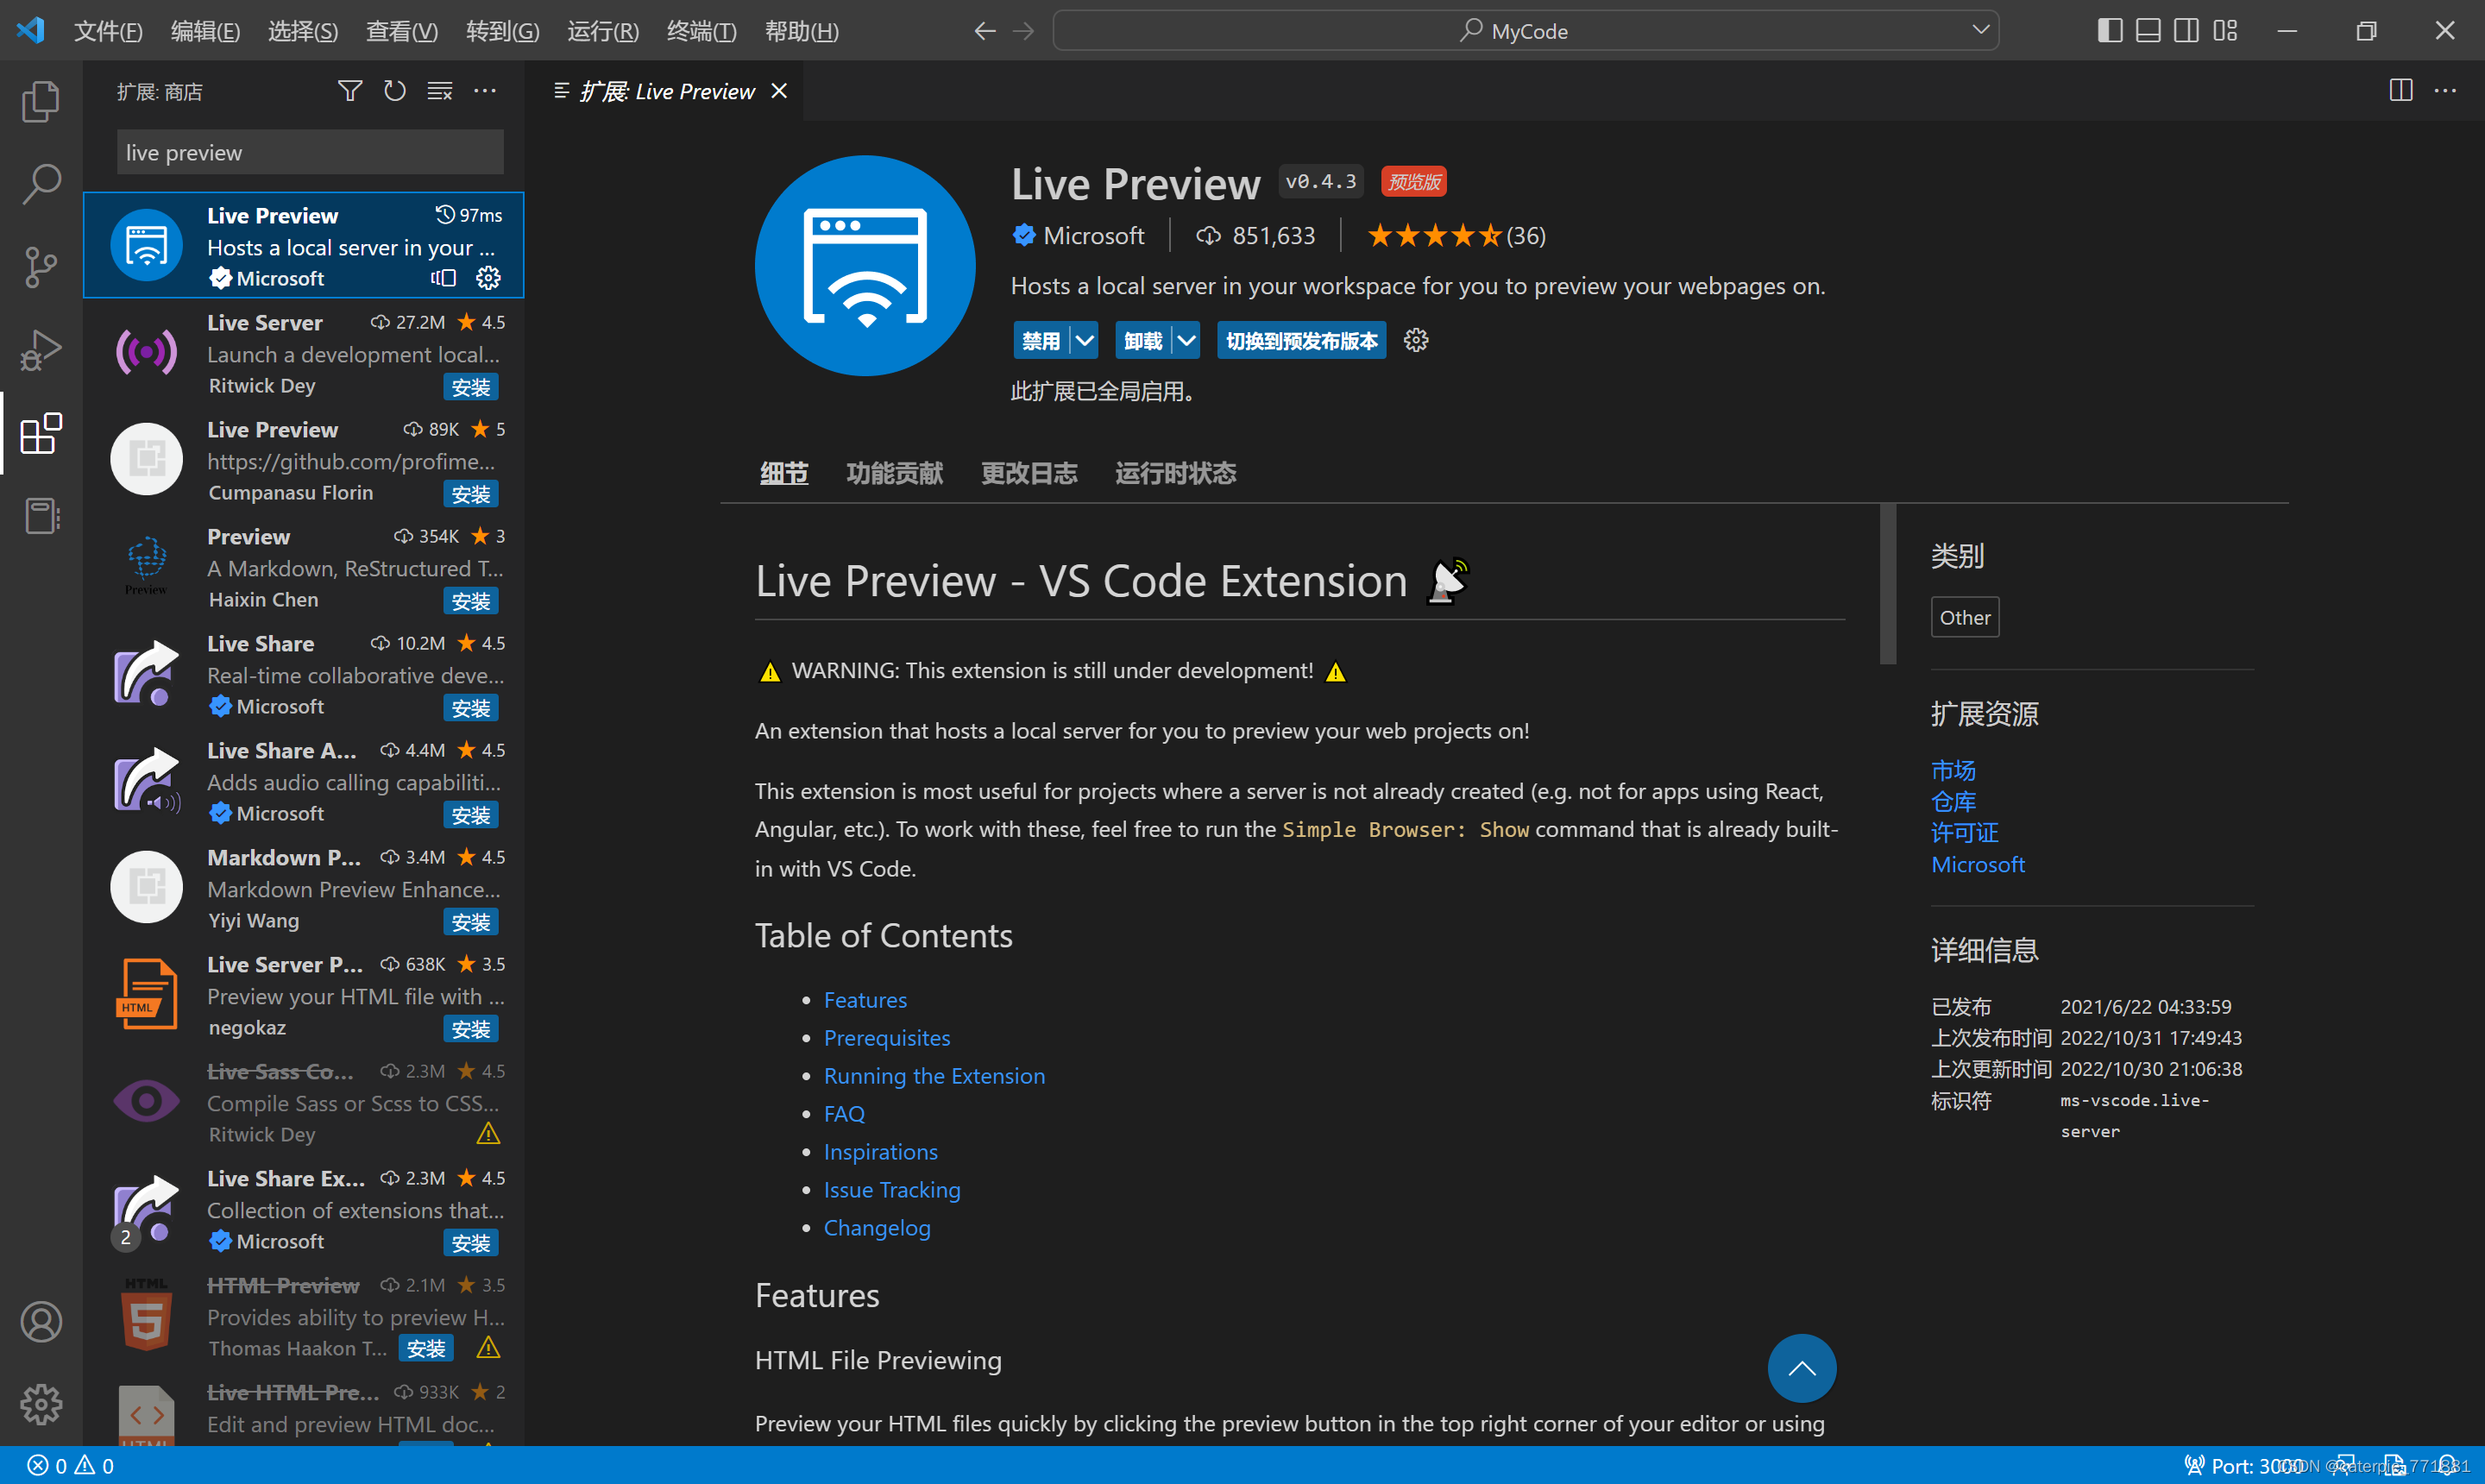
Task: Click the filter extensions funnel icon
Action: pyautogui.click(x=350, y=91)
